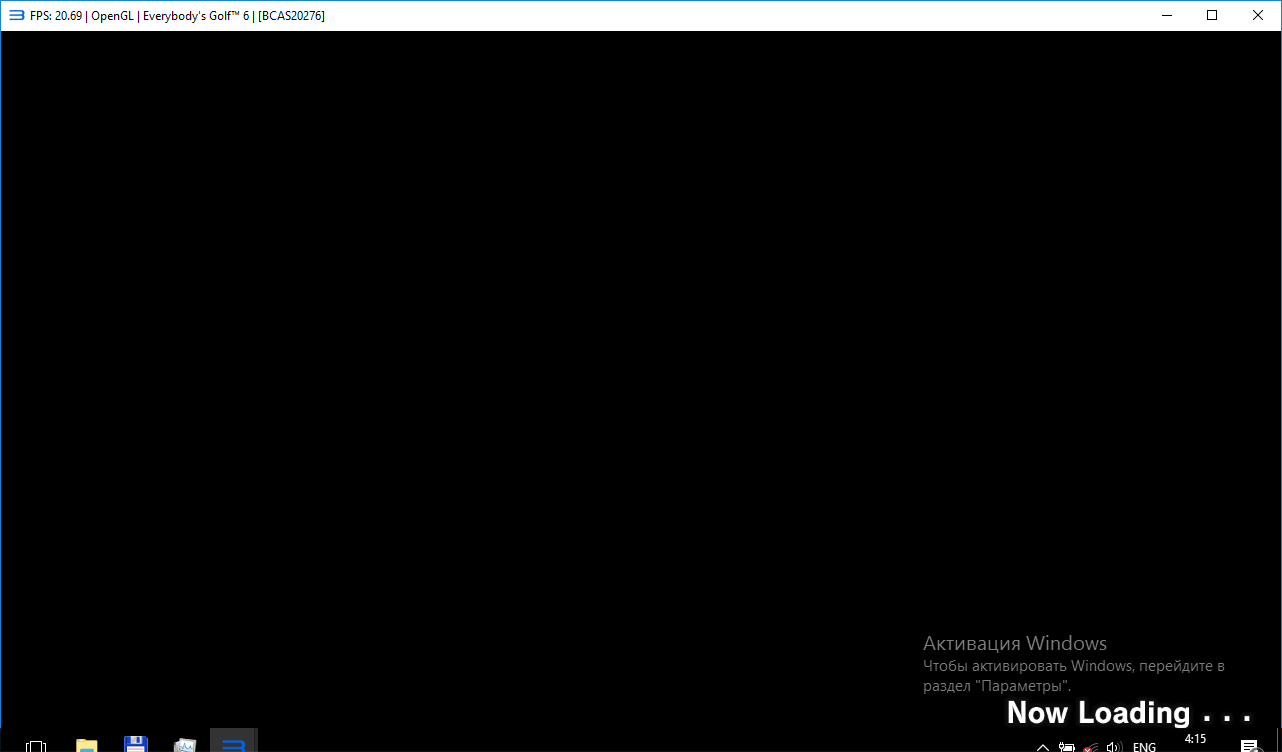Open Task View on the taskbar
The width and height of the screenshot is (1282, 752).
click(x=36, y=745)
